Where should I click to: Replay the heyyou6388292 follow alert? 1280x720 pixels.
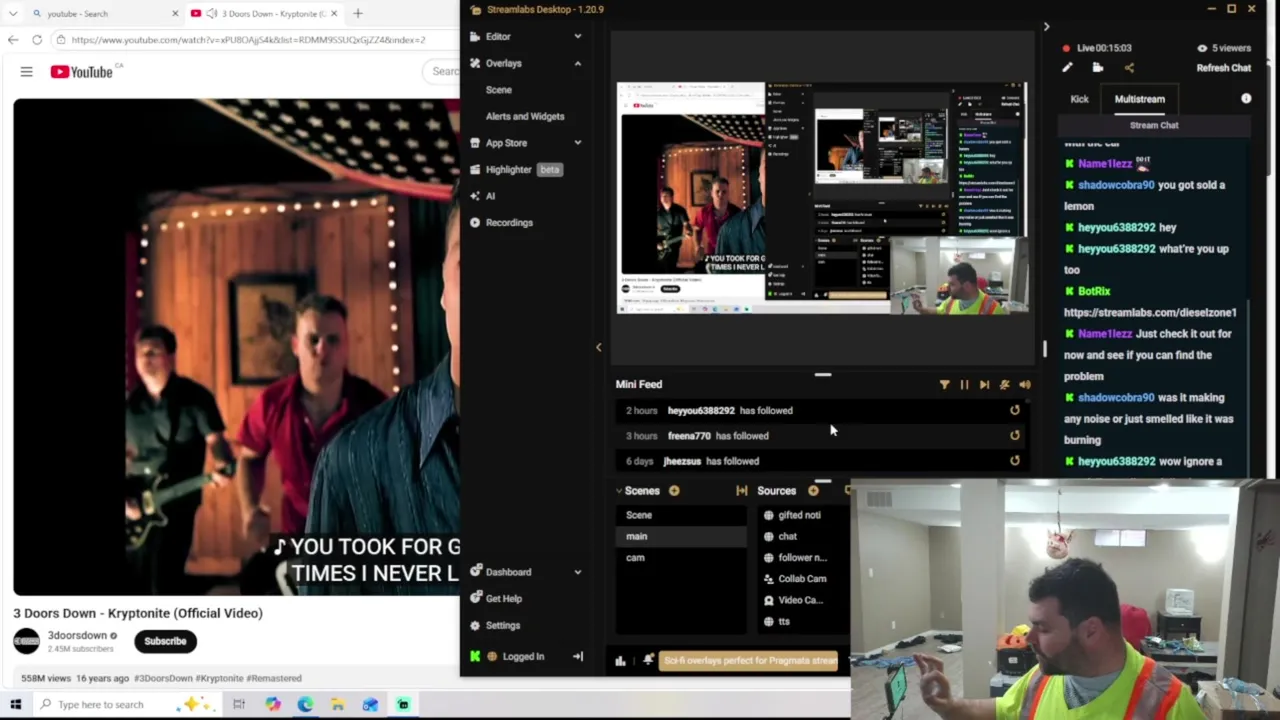click(x=1015, y=410)
